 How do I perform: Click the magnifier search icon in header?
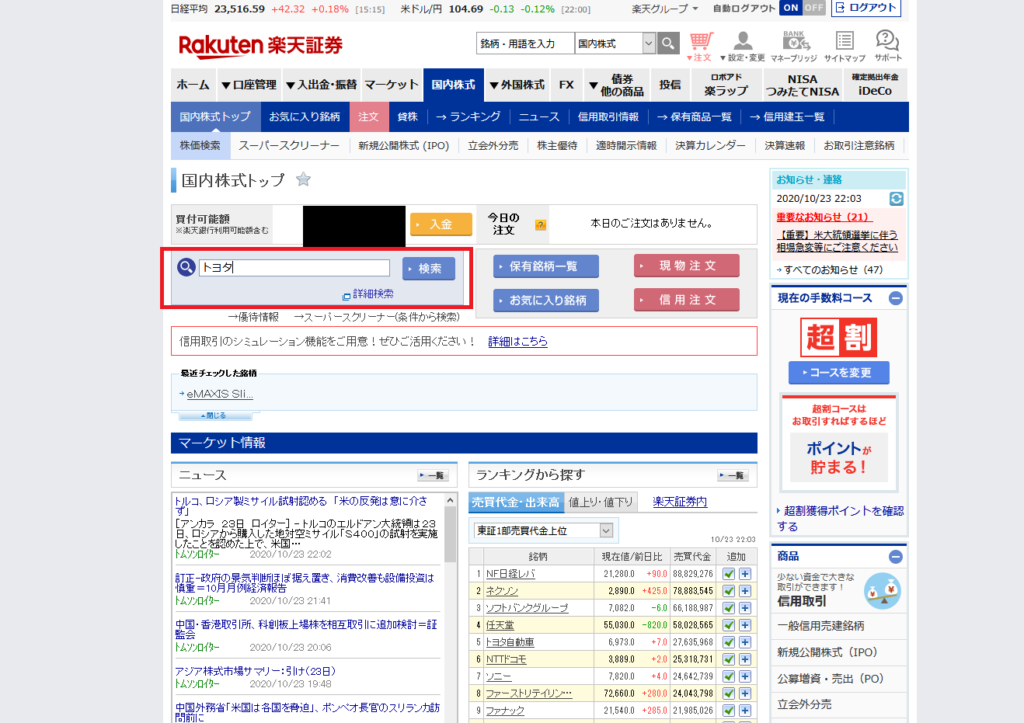coord(667,44)
